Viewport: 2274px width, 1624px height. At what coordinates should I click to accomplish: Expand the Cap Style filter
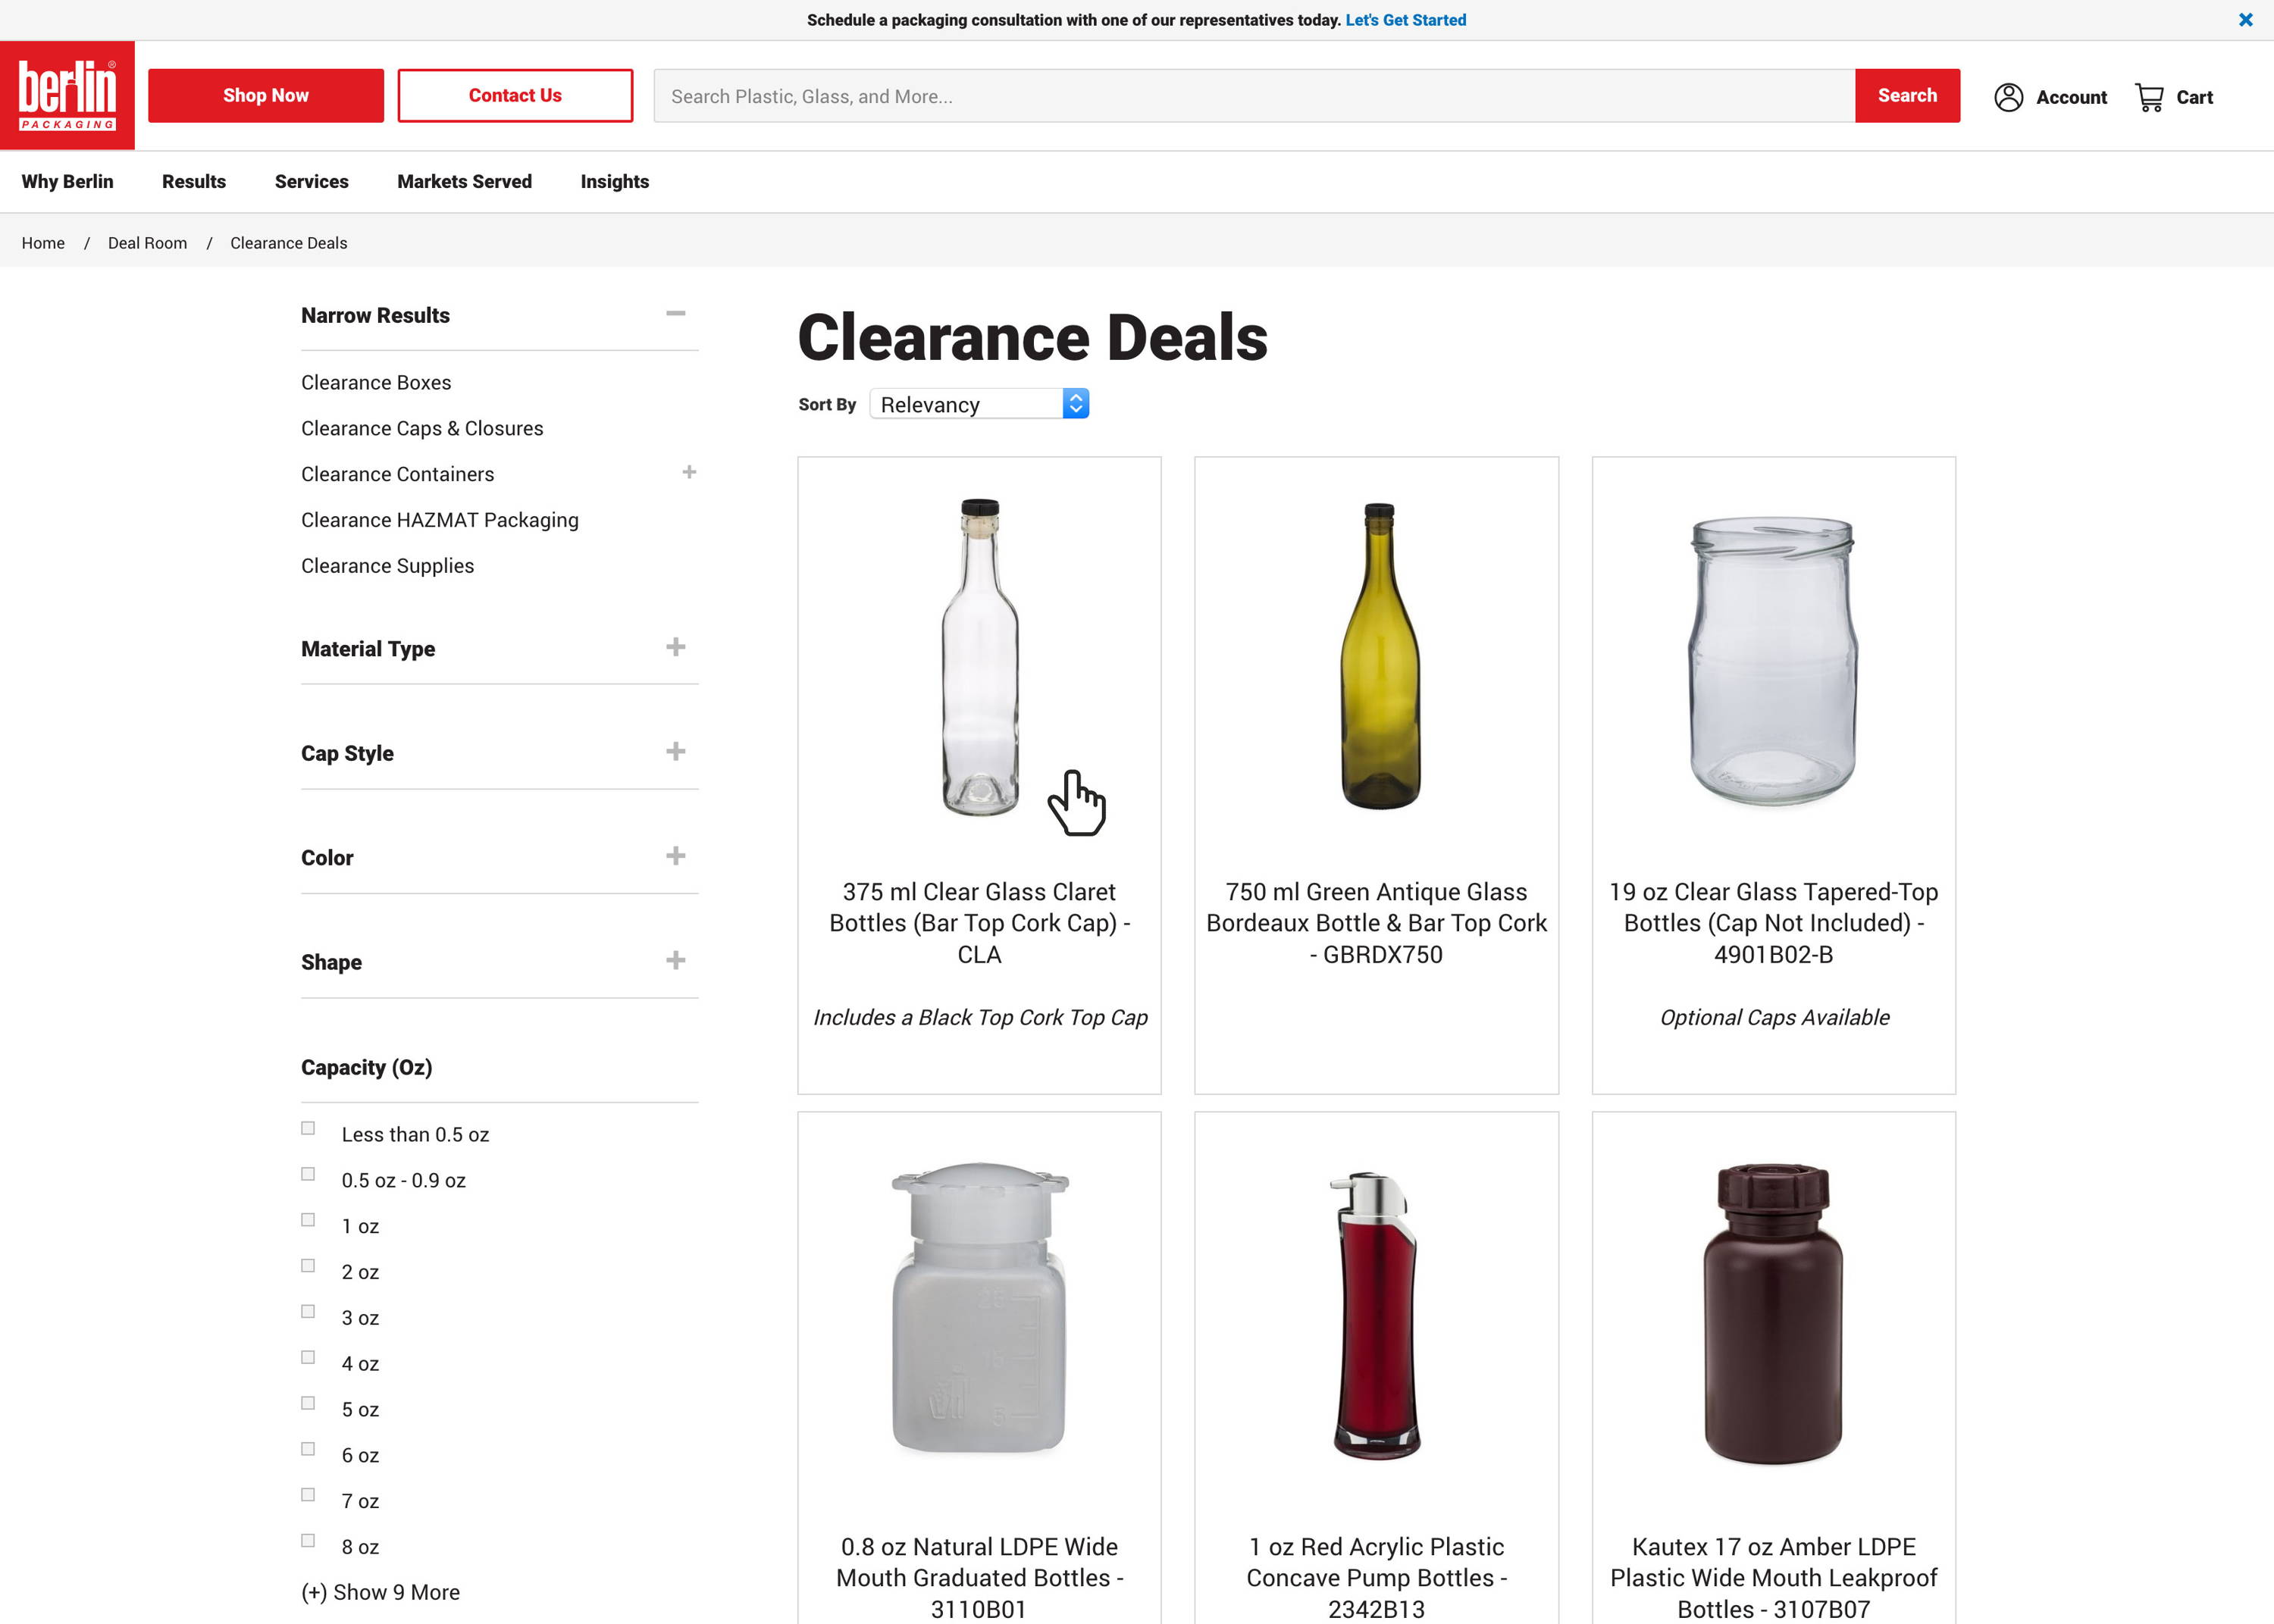coord(676,752)
